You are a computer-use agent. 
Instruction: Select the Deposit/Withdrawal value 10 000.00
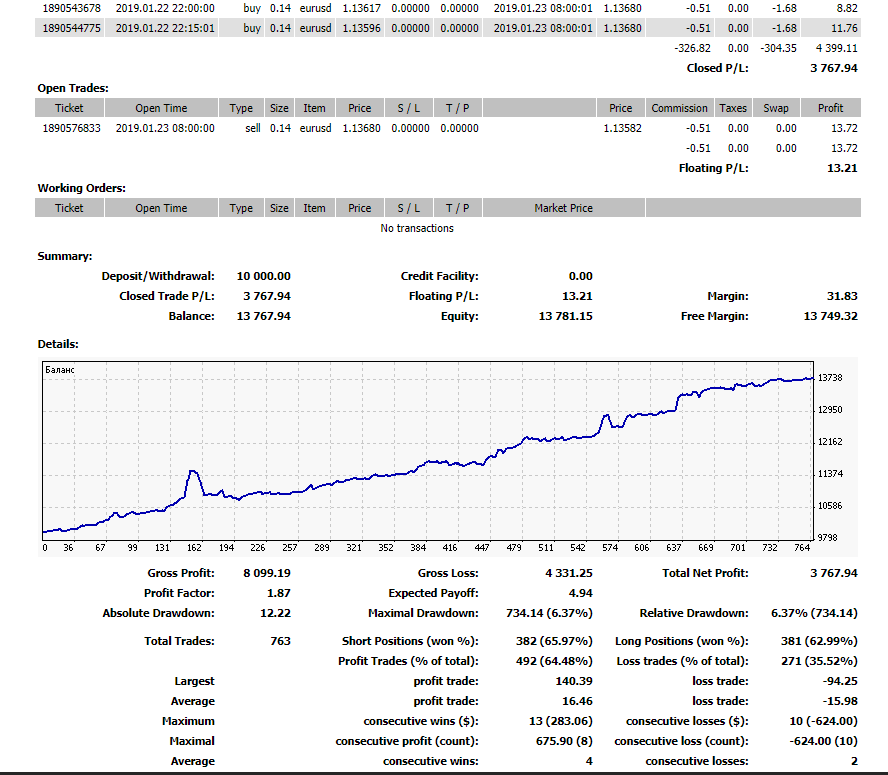263,276
